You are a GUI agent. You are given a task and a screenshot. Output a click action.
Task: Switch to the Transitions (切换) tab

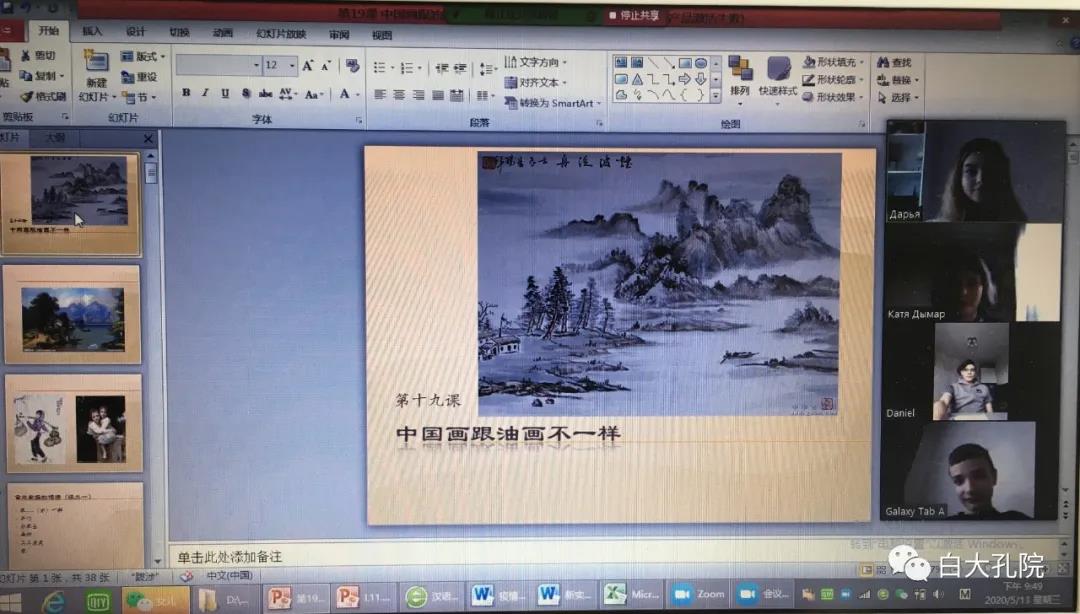pos(179,32)
